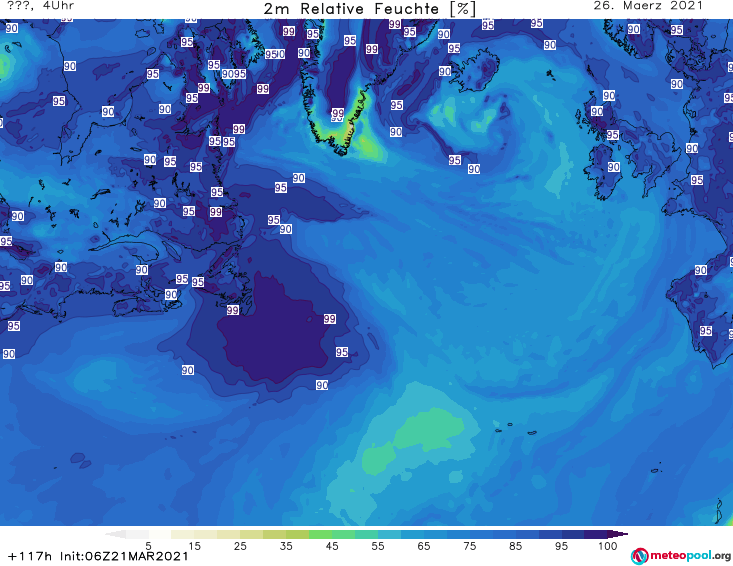Click the legend value 55
The height and width of the screenshot is (566, 733).
[x=378, y=546]
